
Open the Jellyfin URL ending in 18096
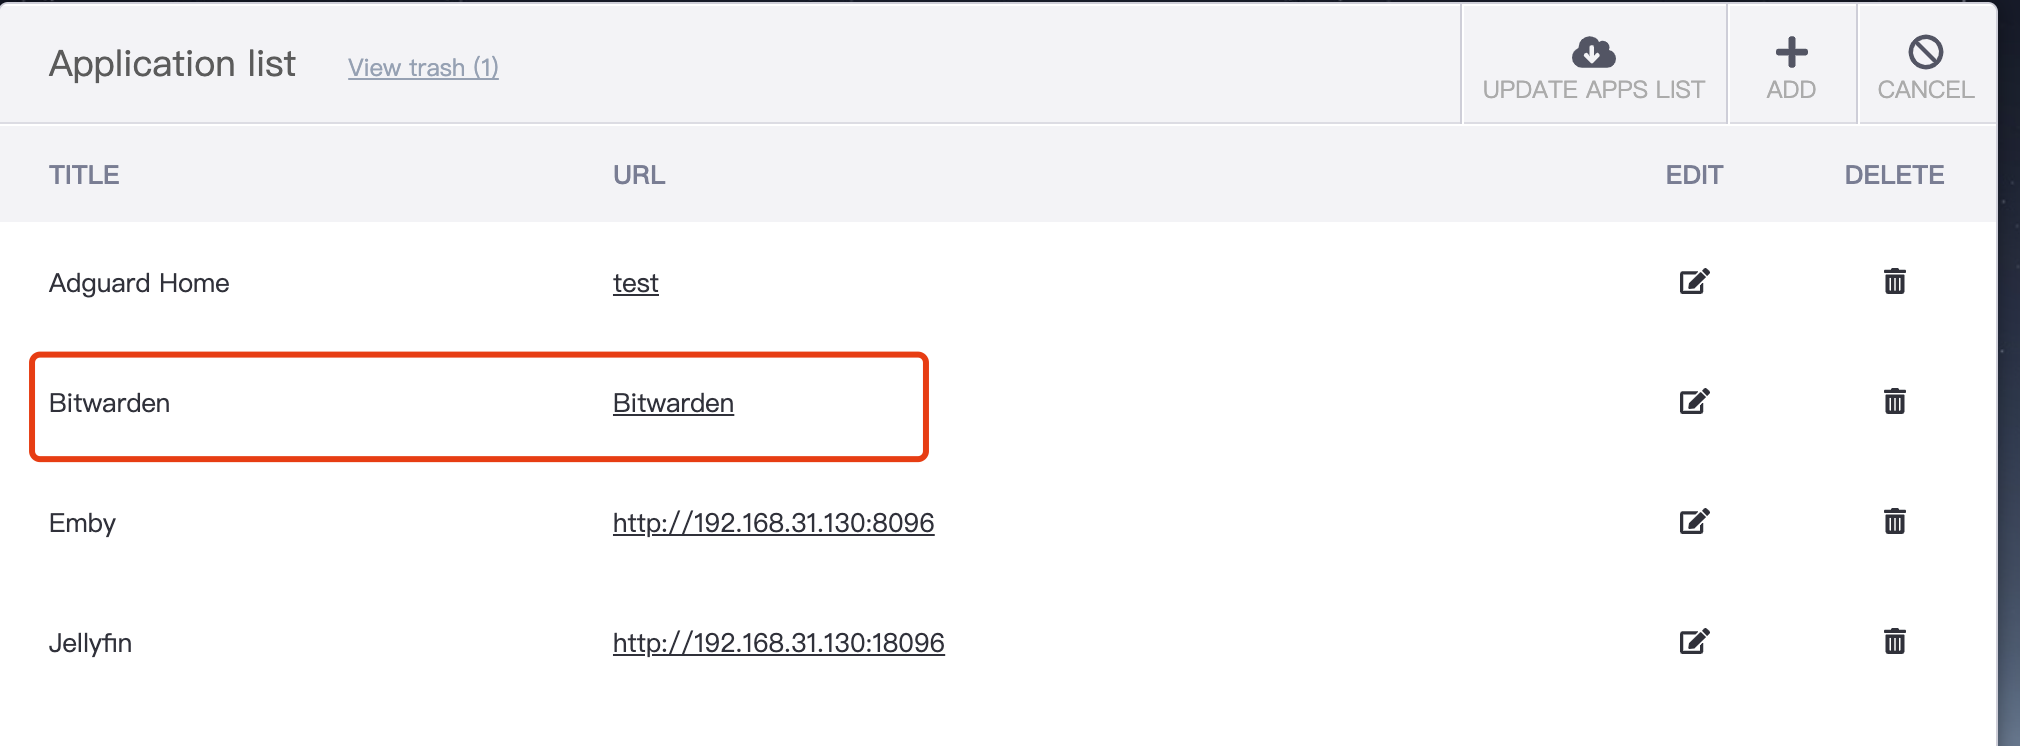778,643
